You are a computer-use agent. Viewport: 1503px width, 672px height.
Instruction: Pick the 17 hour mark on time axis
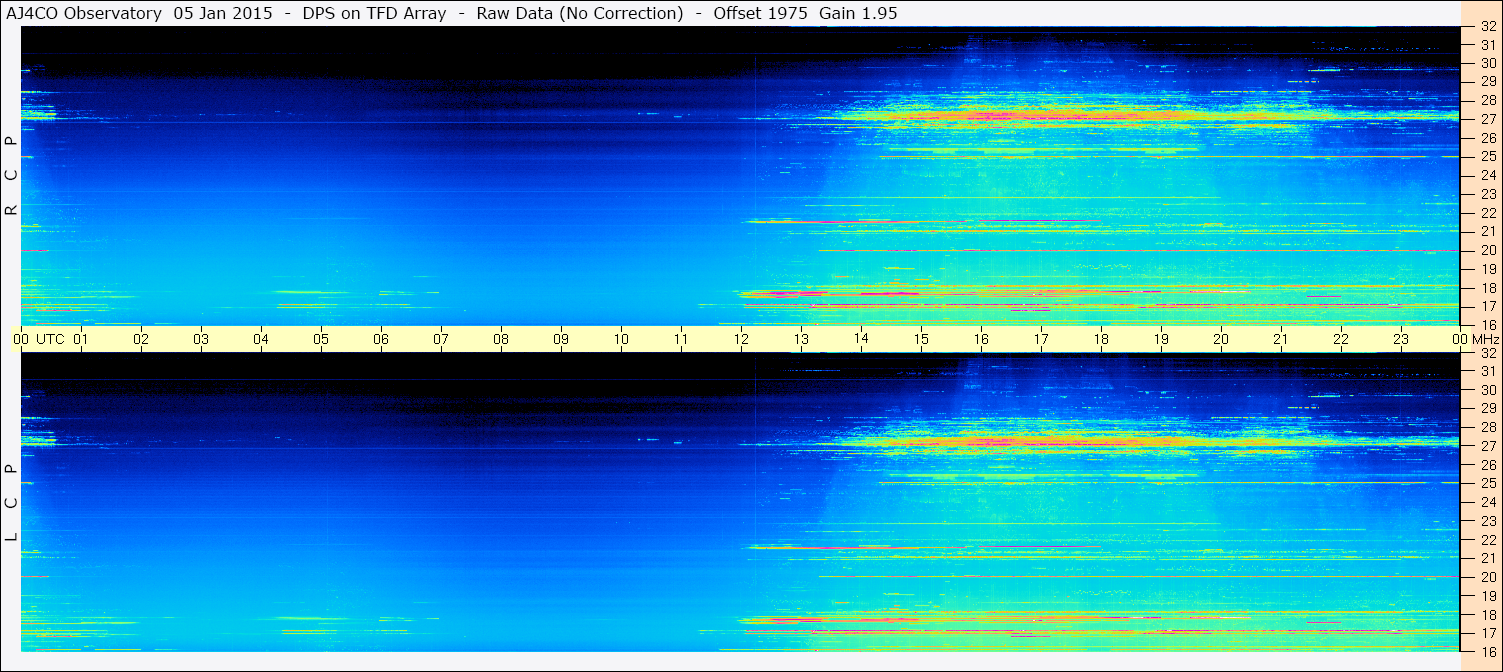pos(1041,339)
